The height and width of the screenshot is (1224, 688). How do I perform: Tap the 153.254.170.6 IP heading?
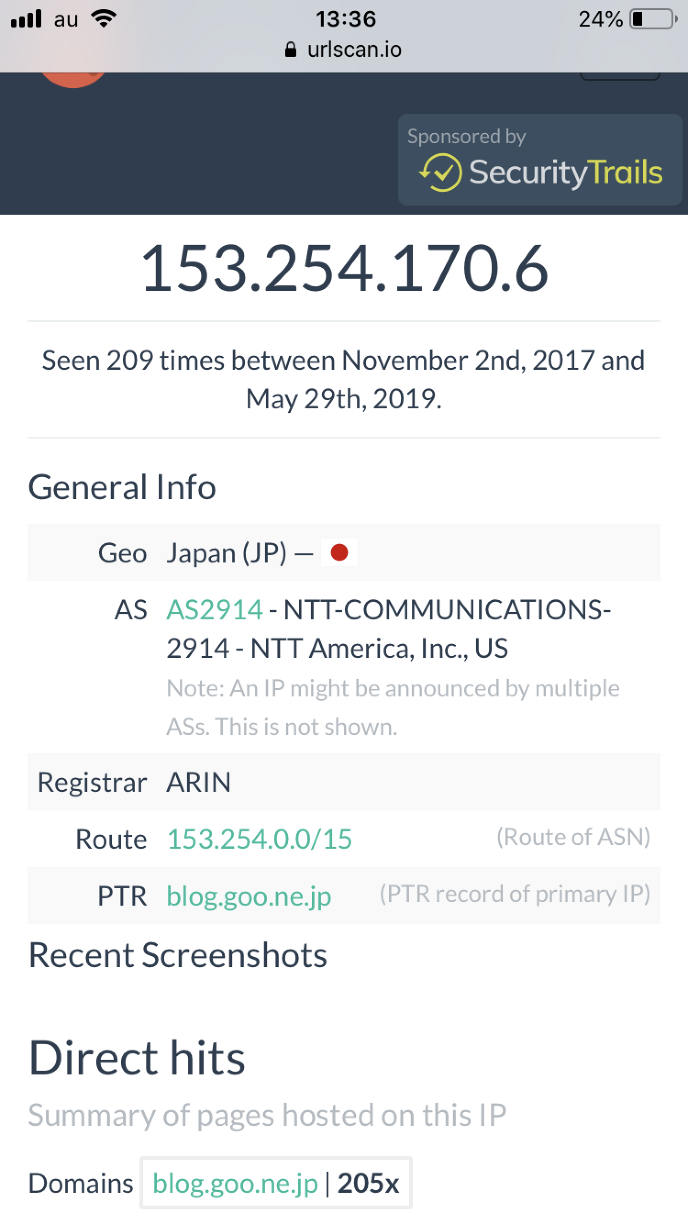tap(344, 269)
